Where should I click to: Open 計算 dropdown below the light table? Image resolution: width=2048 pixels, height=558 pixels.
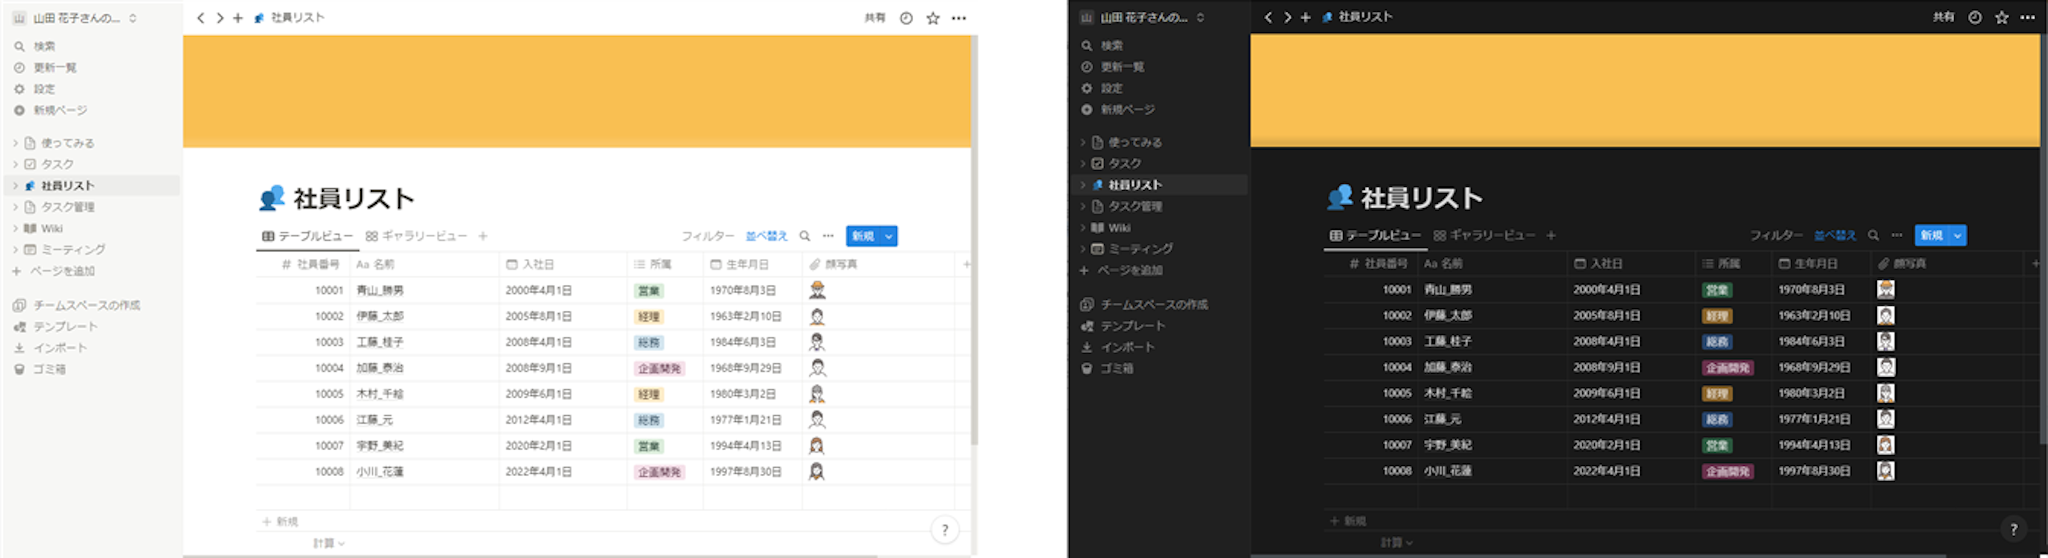point(328,543)
